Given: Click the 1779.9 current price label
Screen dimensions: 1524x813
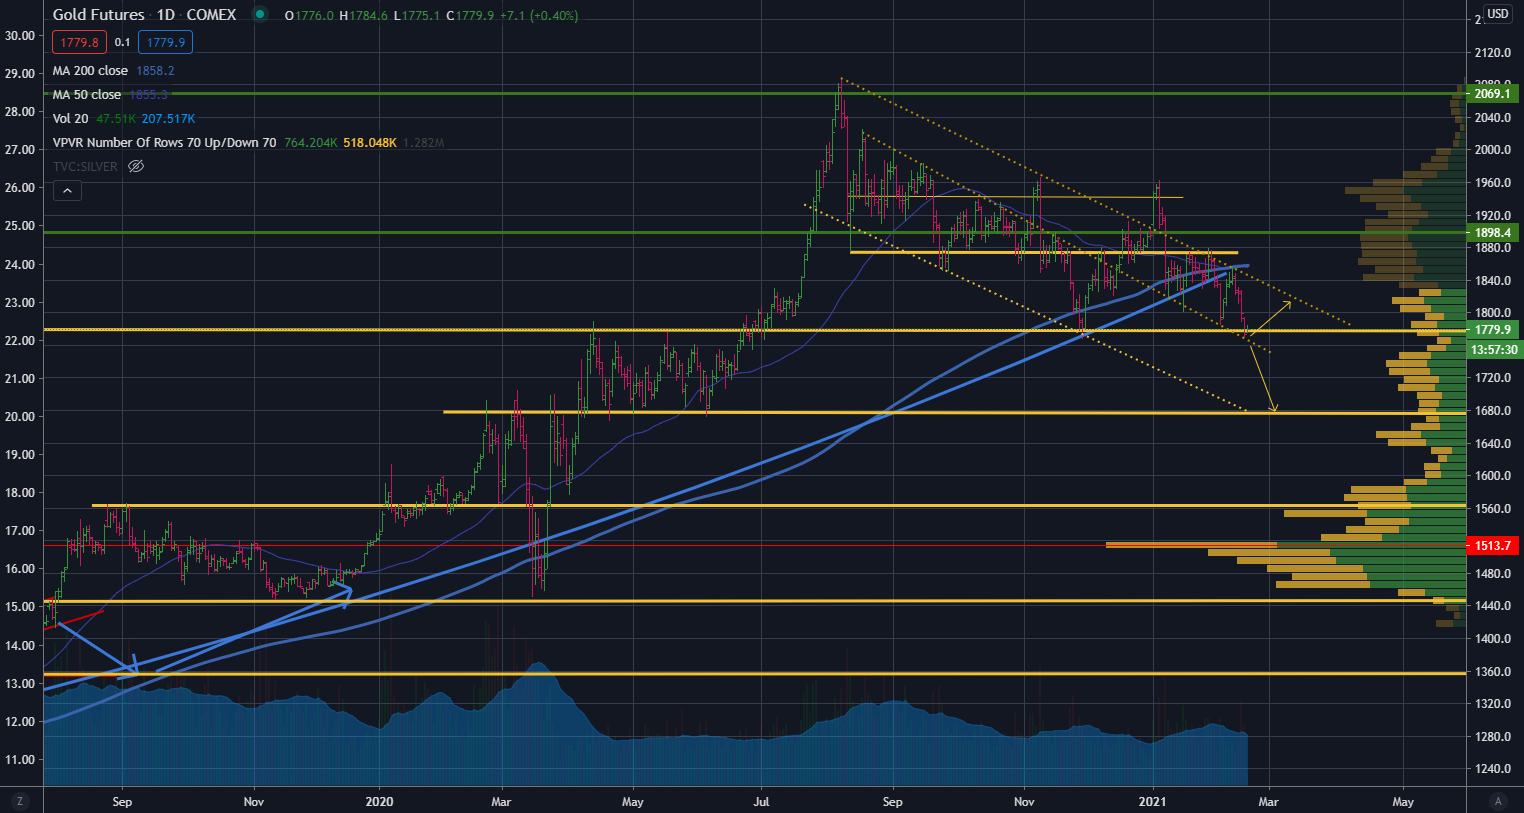Looking at the screenshot, I should [1492, 329].
